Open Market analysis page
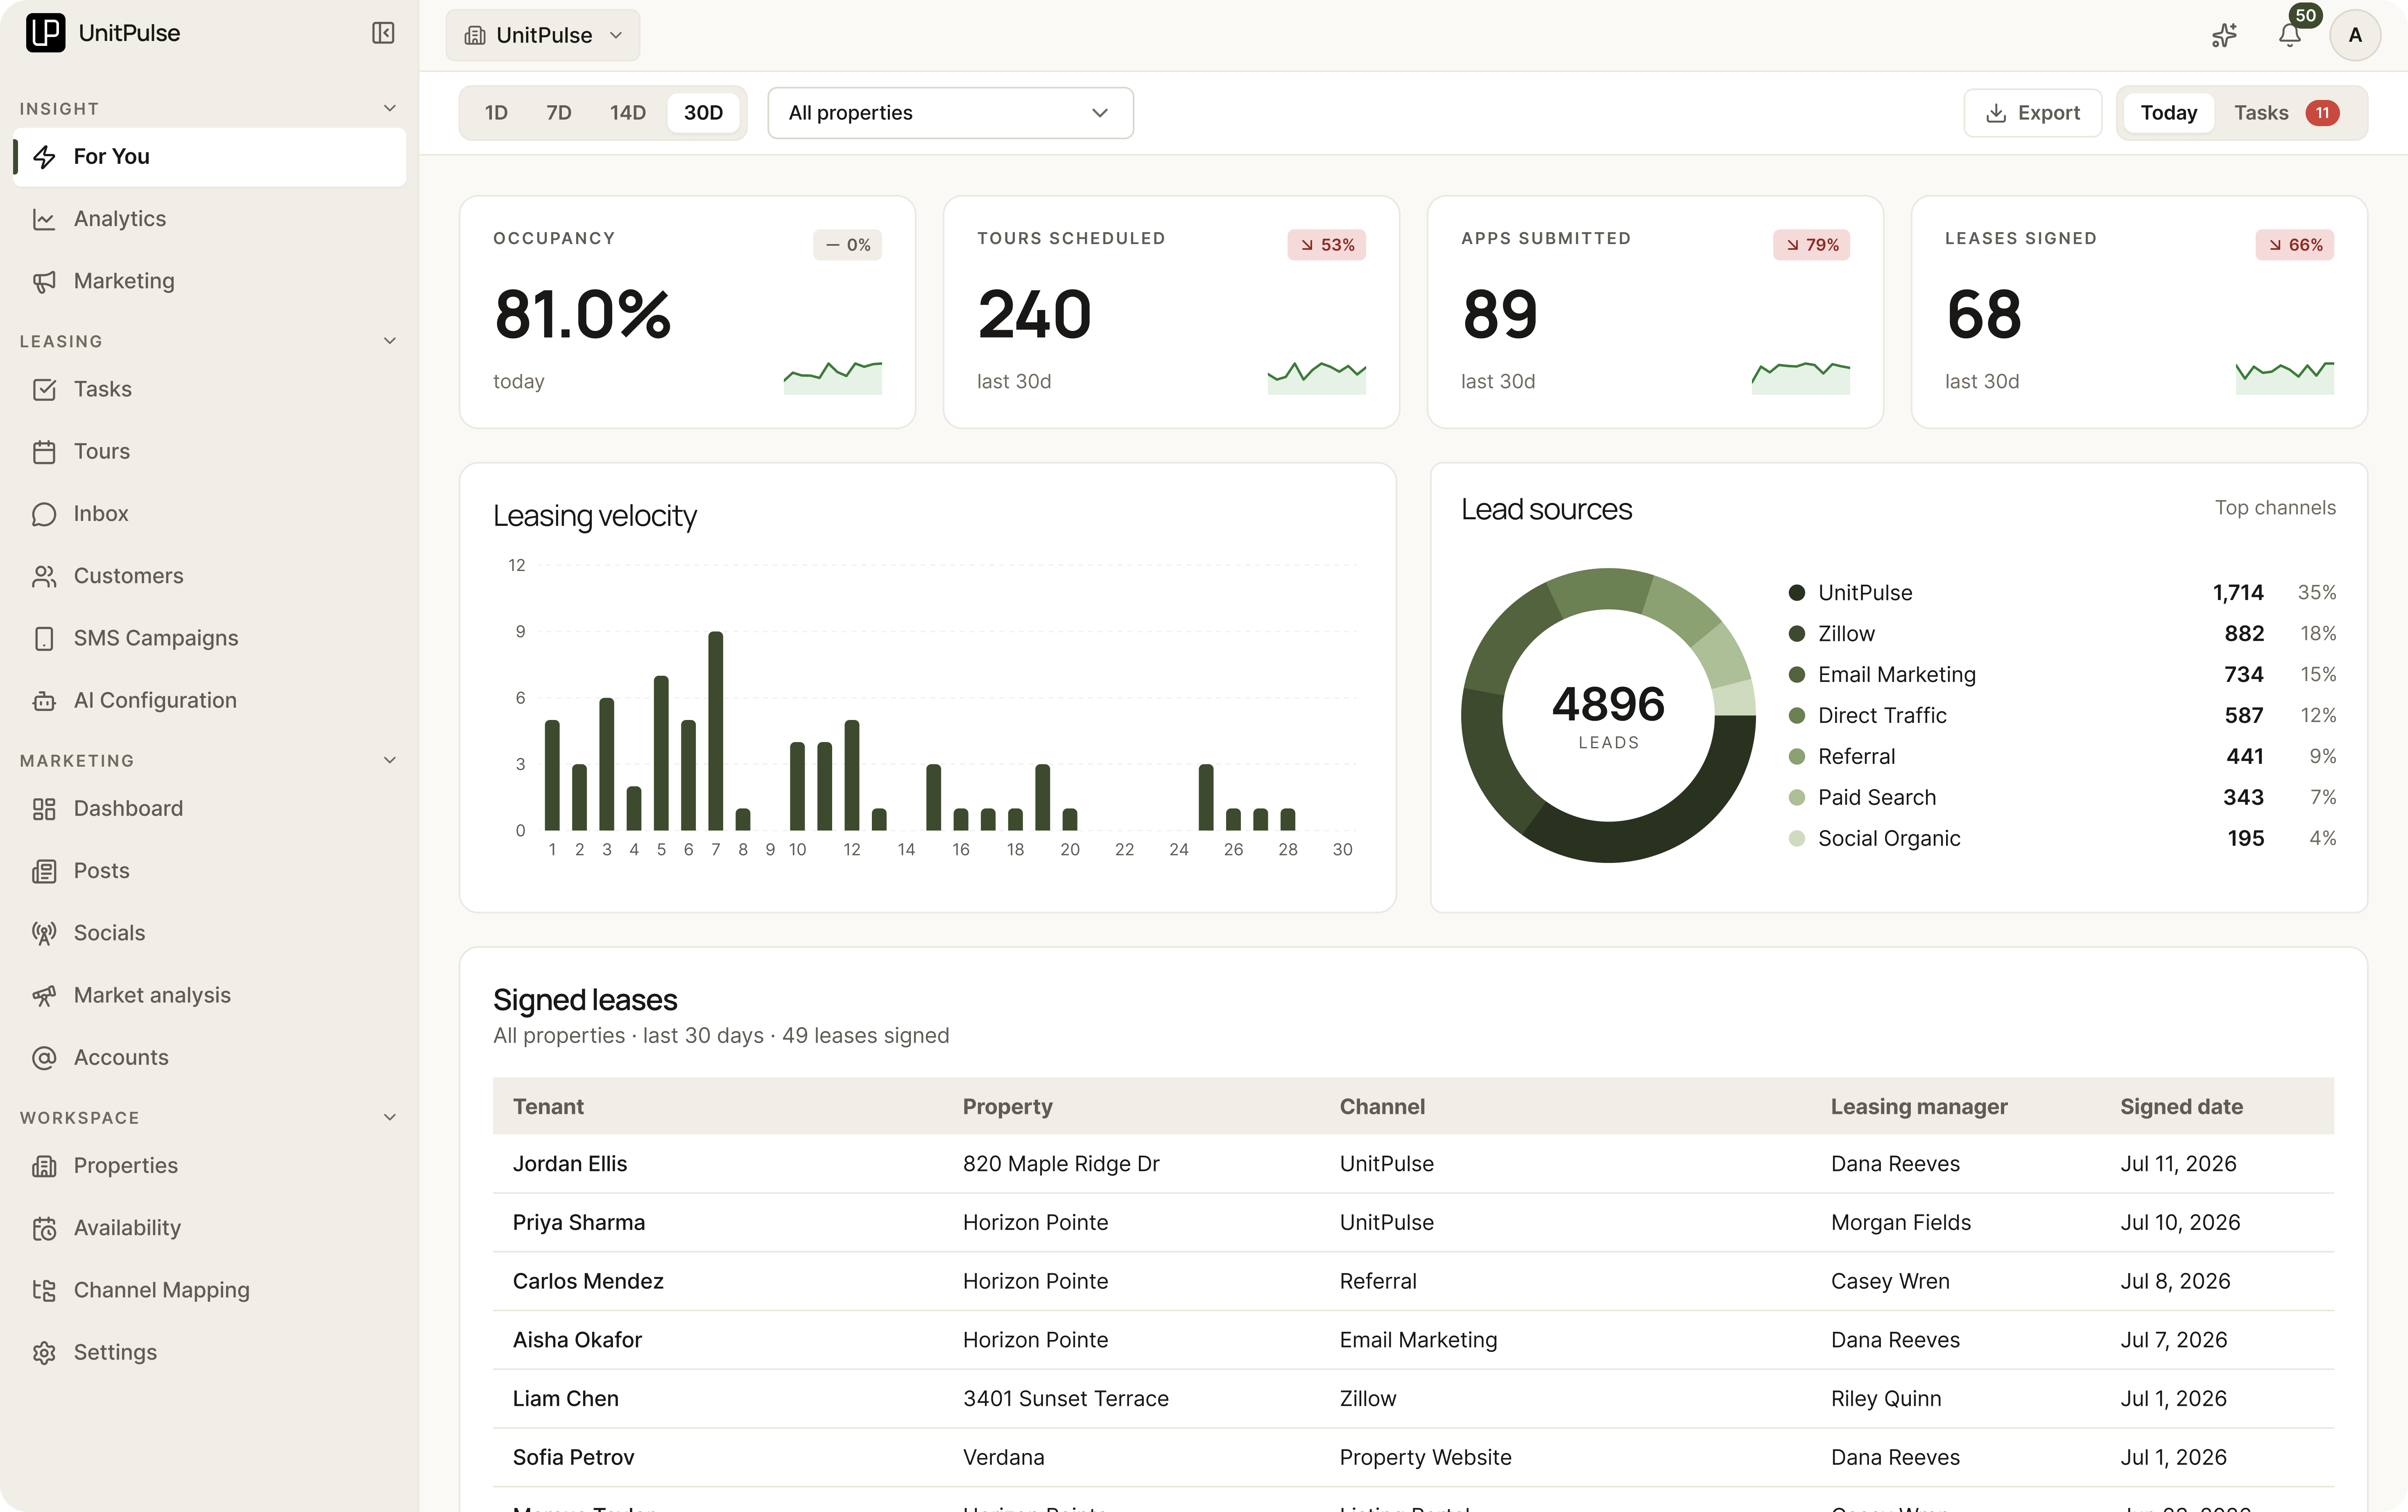The image size is (2408, 1512). [x=210, y=995]
